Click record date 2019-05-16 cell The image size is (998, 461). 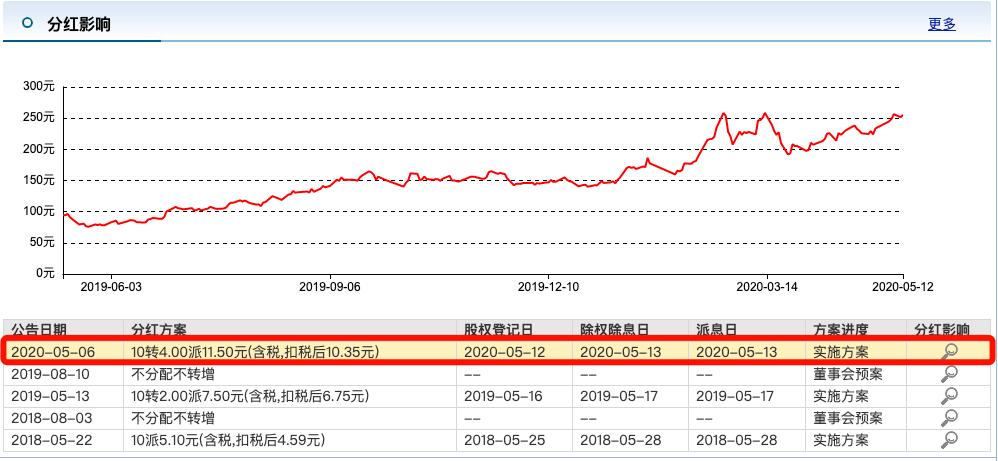tap(503, 396)
